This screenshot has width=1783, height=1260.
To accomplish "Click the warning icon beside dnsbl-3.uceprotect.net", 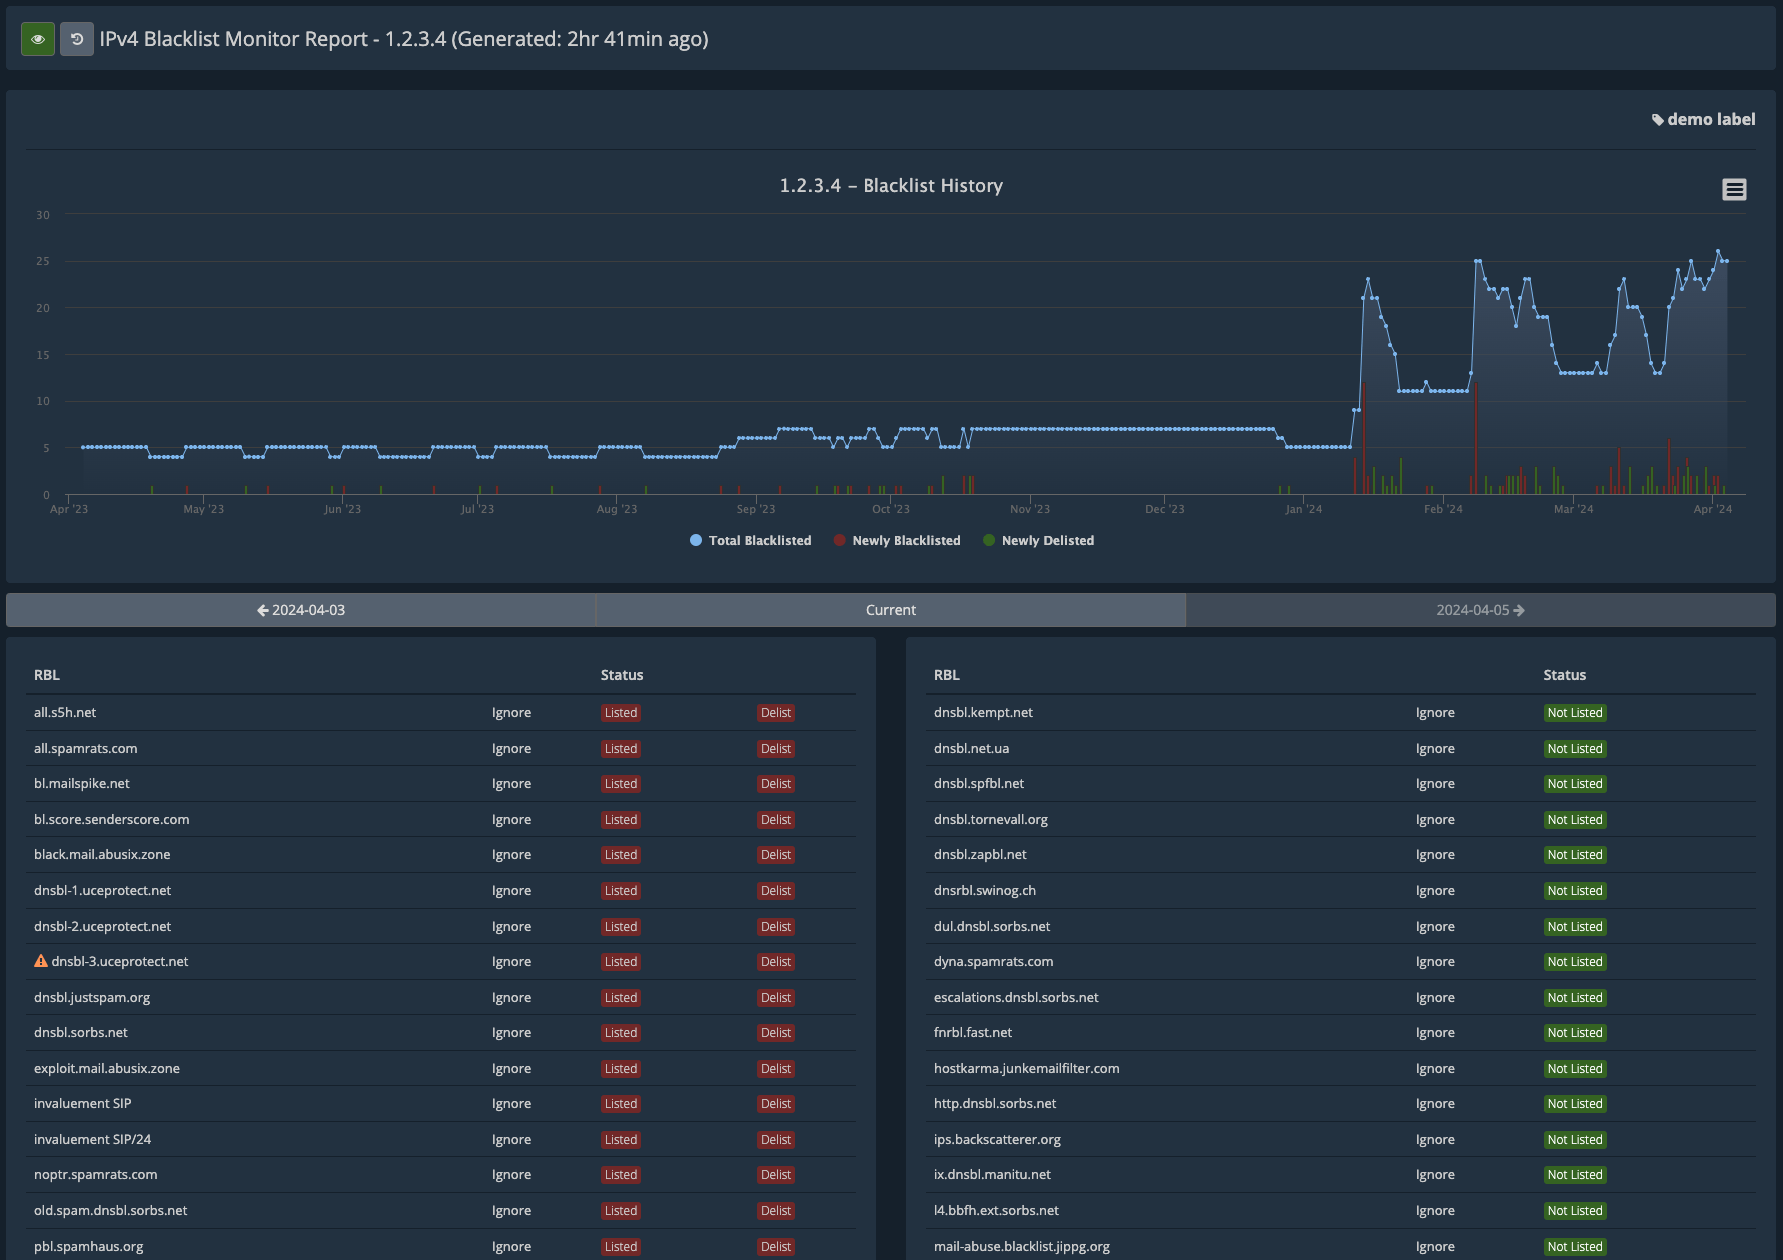I will click(x=41, y=961).
